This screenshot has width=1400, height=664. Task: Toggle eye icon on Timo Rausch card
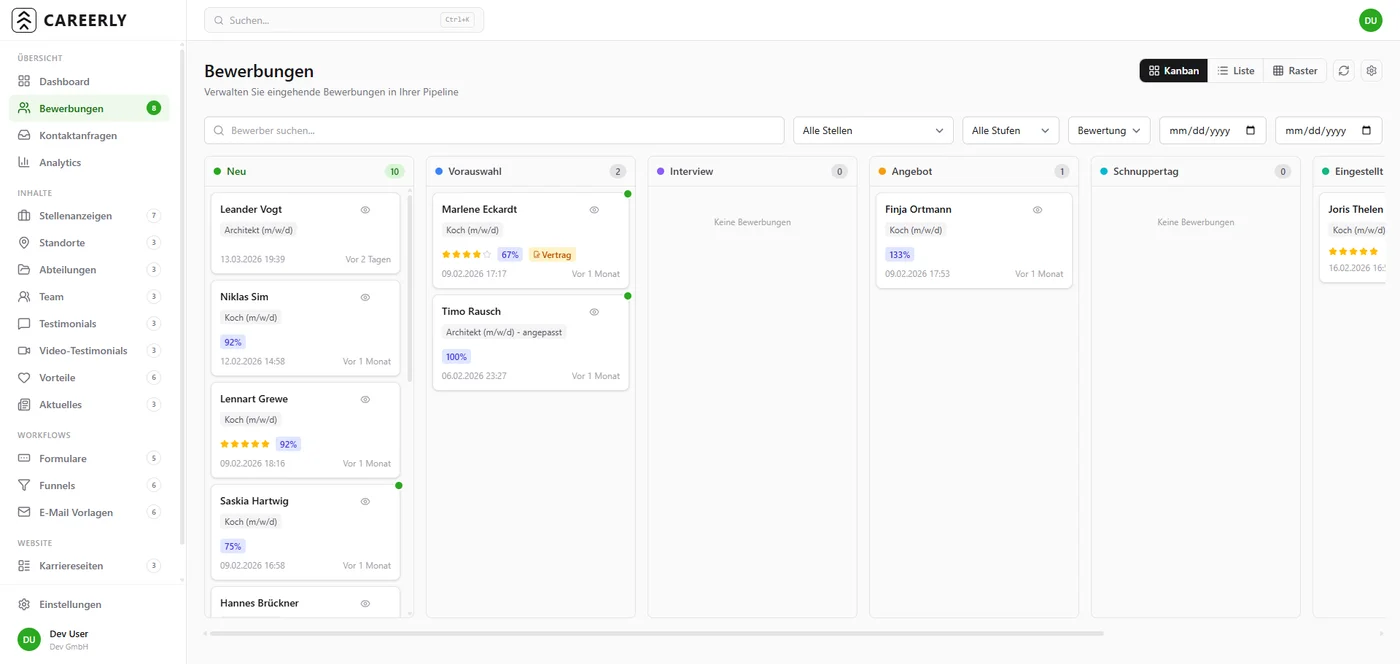point(594,312)
